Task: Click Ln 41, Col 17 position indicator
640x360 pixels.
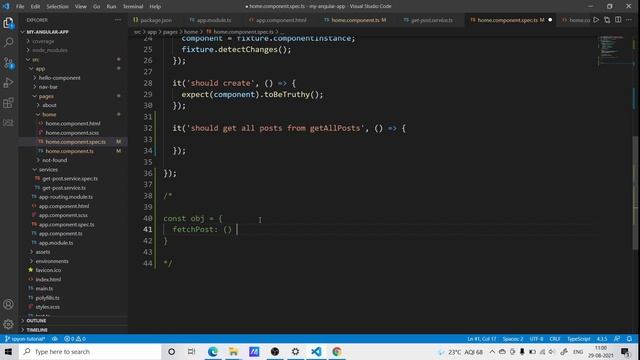Action: point(482,339)
